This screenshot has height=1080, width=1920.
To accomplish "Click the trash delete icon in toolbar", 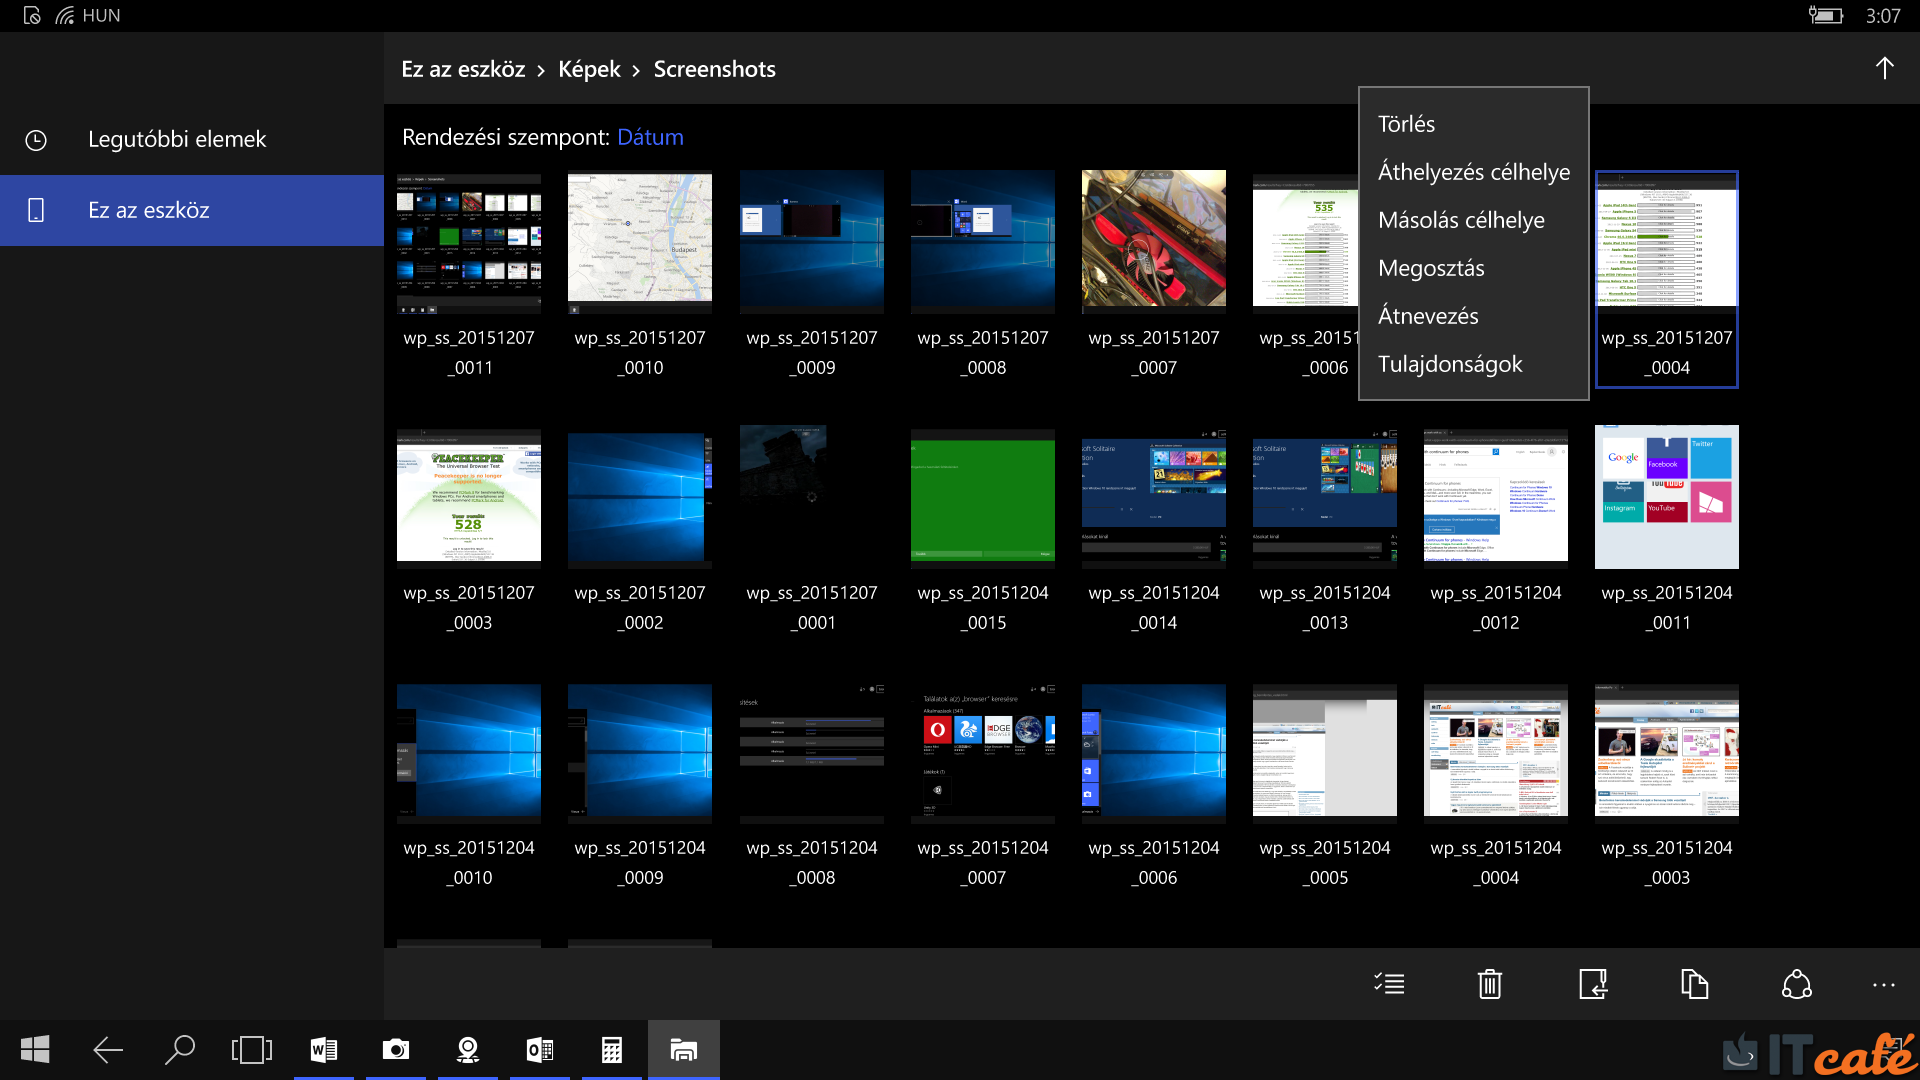I will click(x=1490, y=984).
